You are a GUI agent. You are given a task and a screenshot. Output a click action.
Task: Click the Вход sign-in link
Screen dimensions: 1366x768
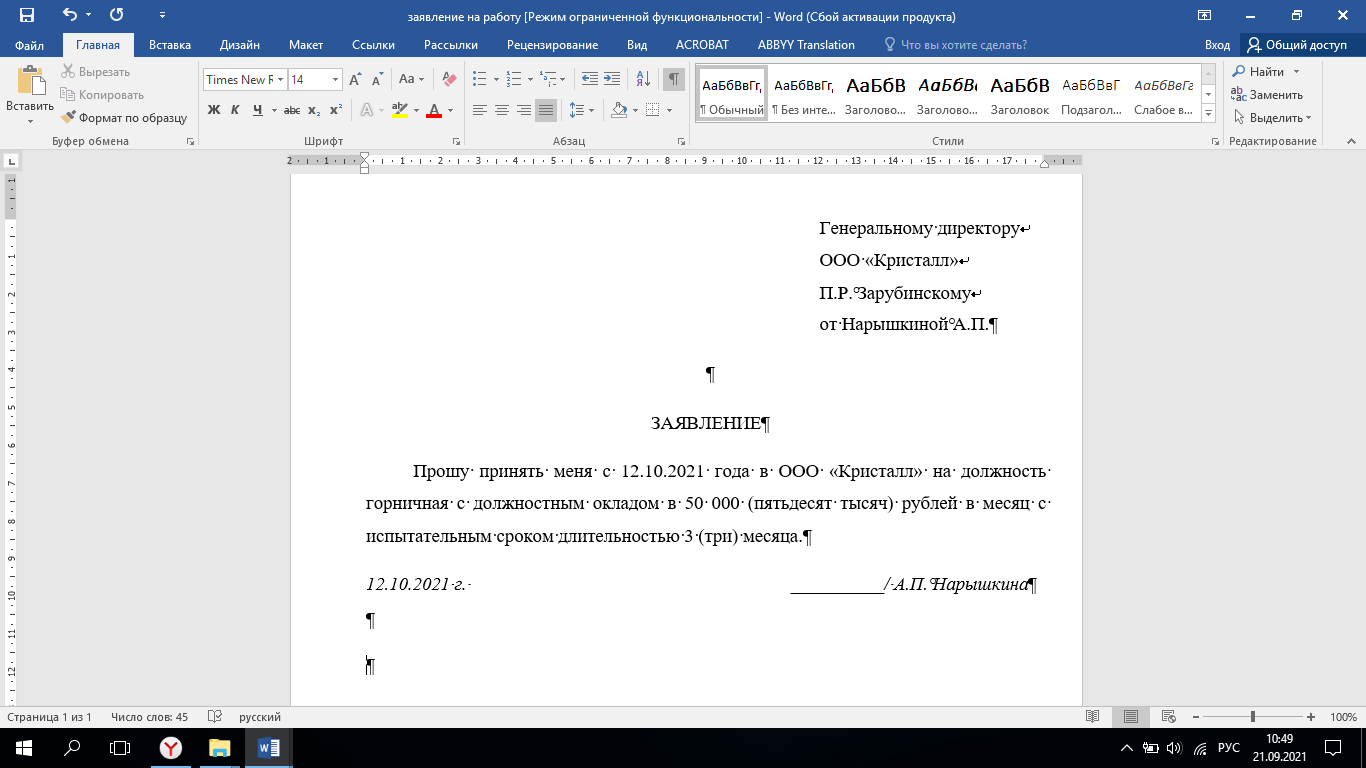click(1217, 45)
